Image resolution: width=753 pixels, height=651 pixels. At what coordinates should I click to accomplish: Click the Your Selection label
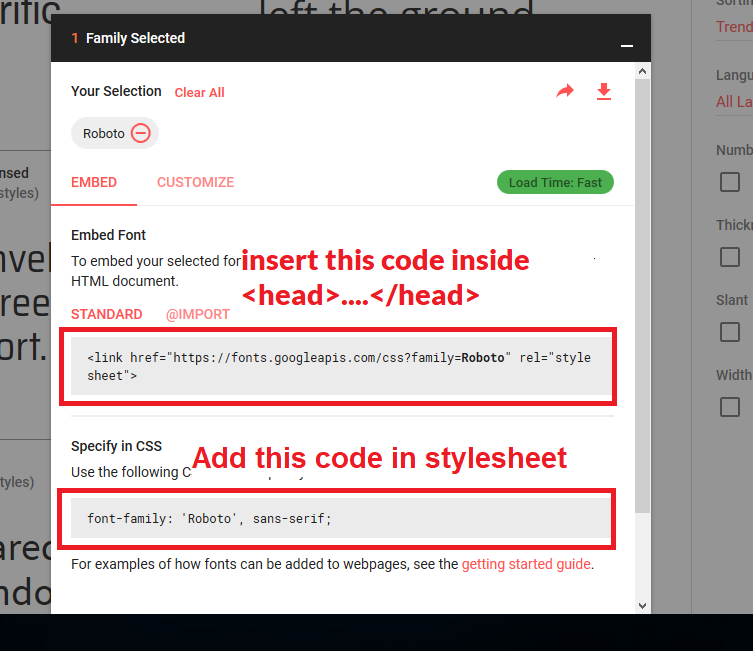pyautogui.click(x=116, y=91)
